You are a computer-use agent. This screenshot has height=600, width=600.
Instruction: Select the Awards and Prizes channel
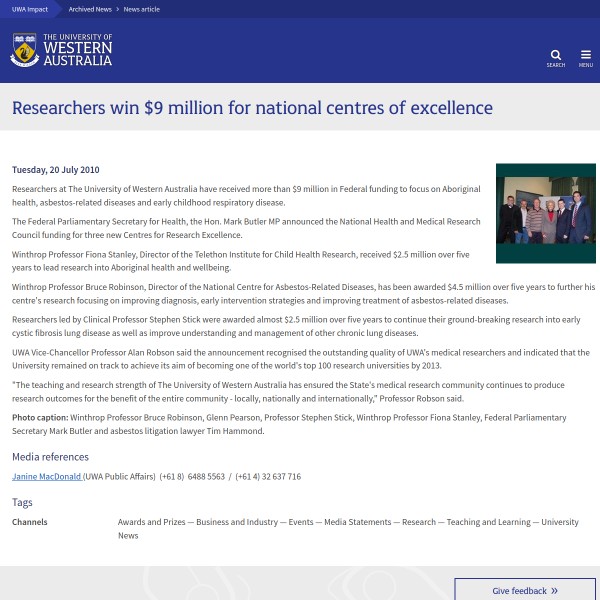coord(151,522)
